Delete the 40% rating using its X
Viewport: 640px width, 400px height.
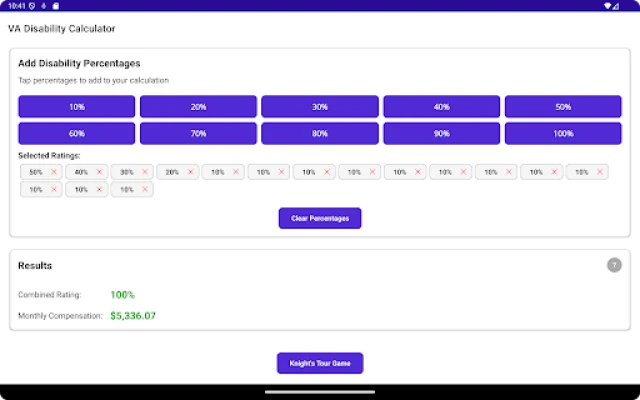pos(99,172)
